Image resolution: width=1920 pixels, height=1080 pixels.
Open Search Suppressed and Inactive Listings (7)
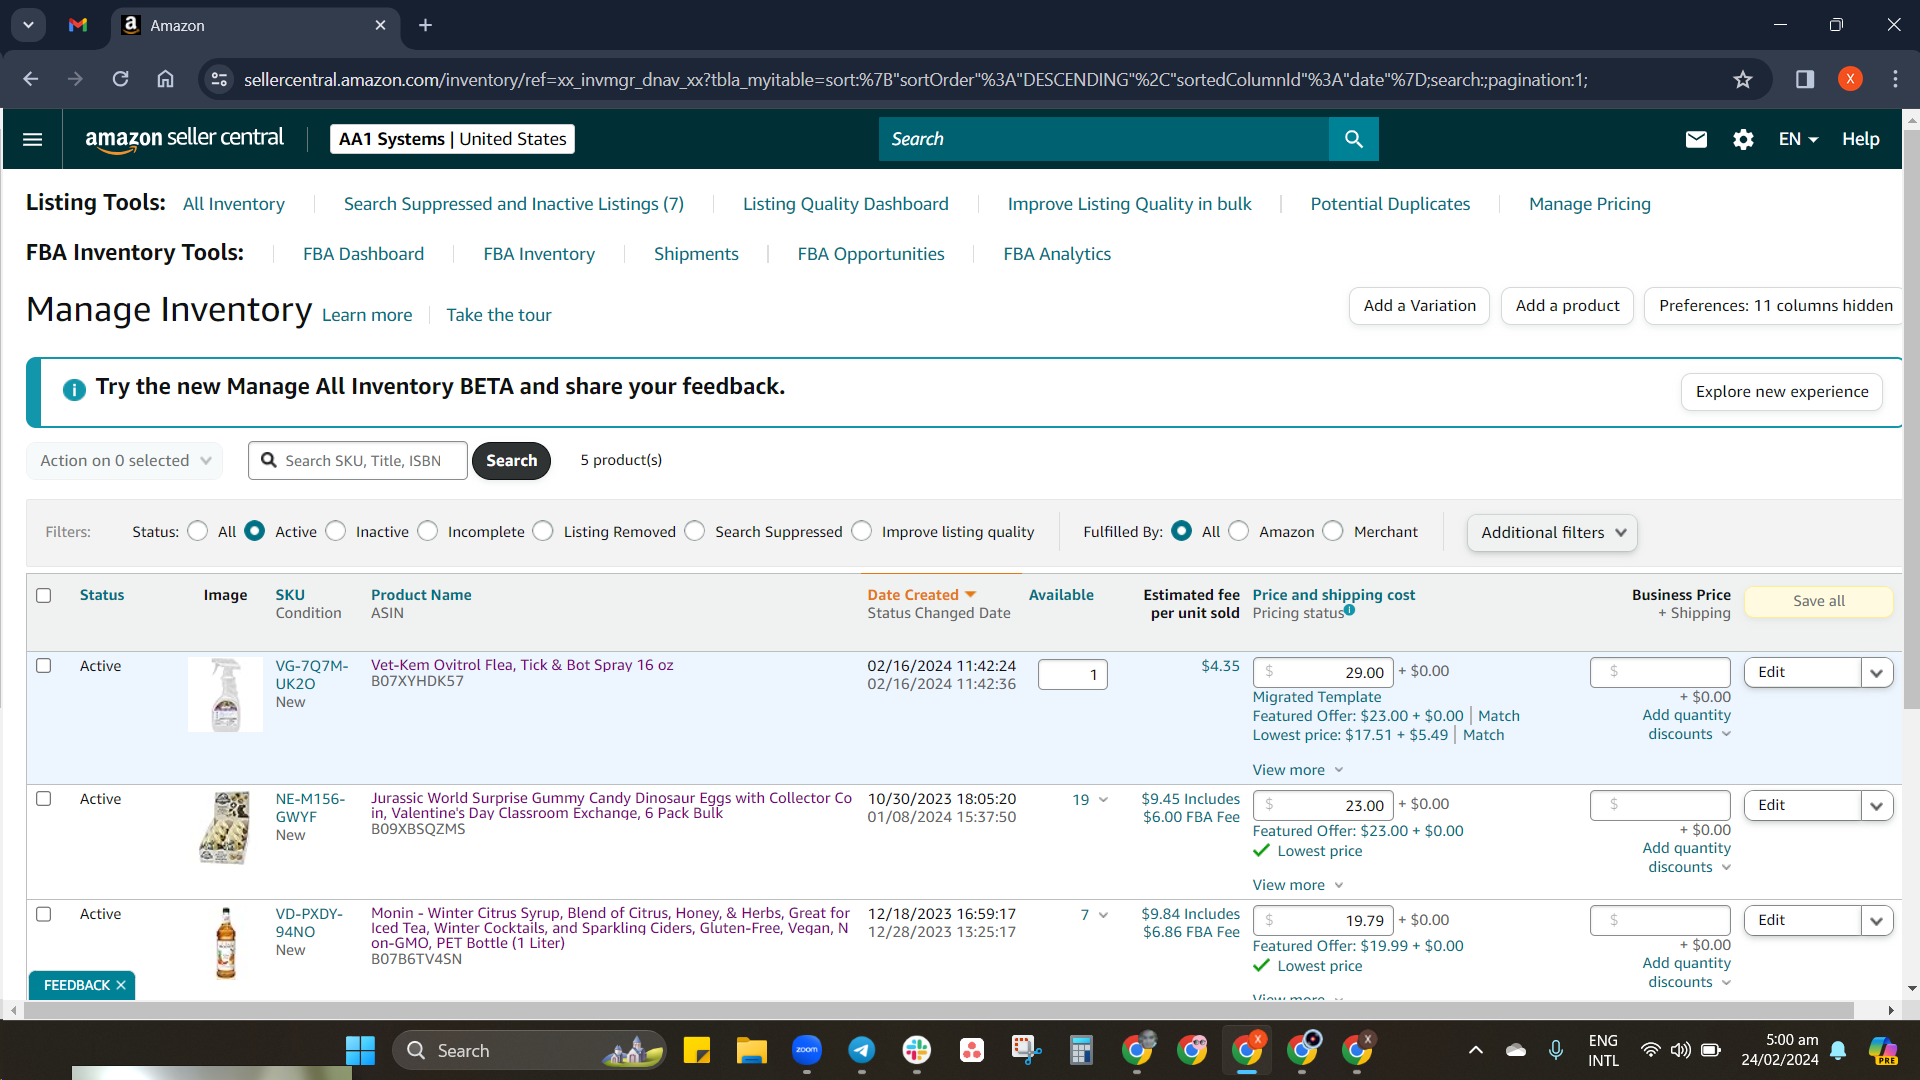click(514, 204)
